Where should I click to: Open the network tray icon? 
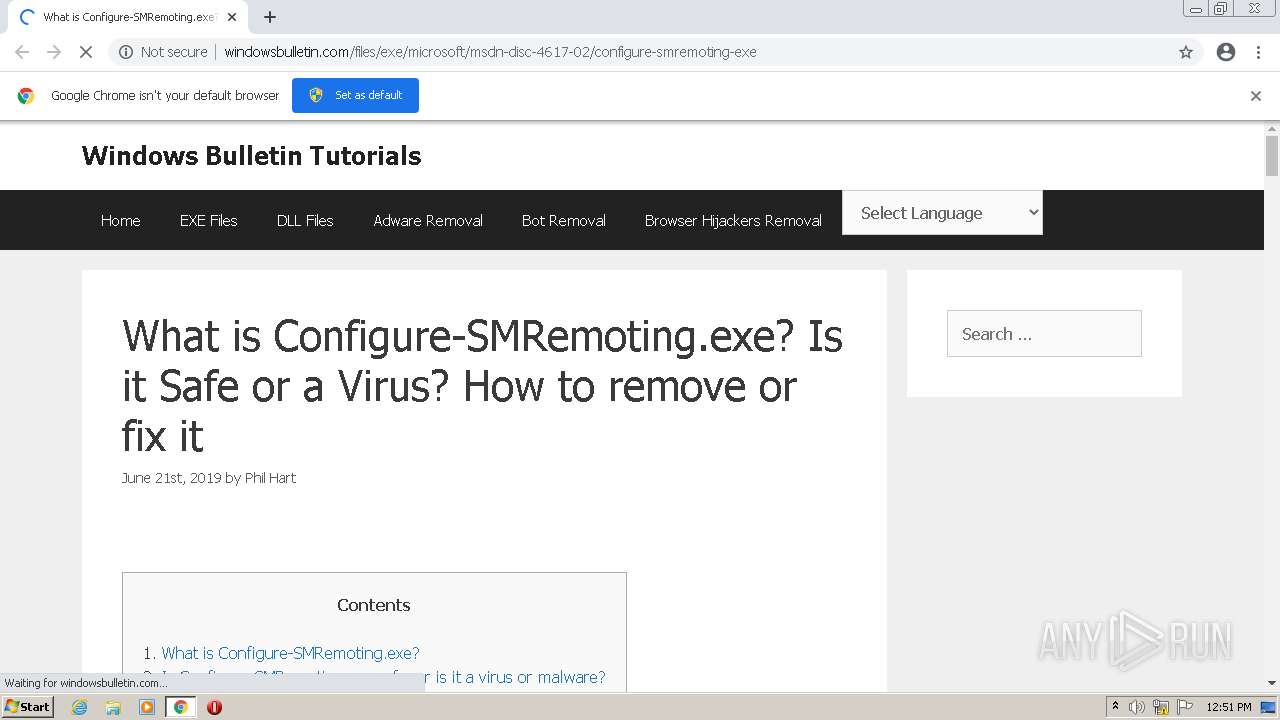(1161, 707)
